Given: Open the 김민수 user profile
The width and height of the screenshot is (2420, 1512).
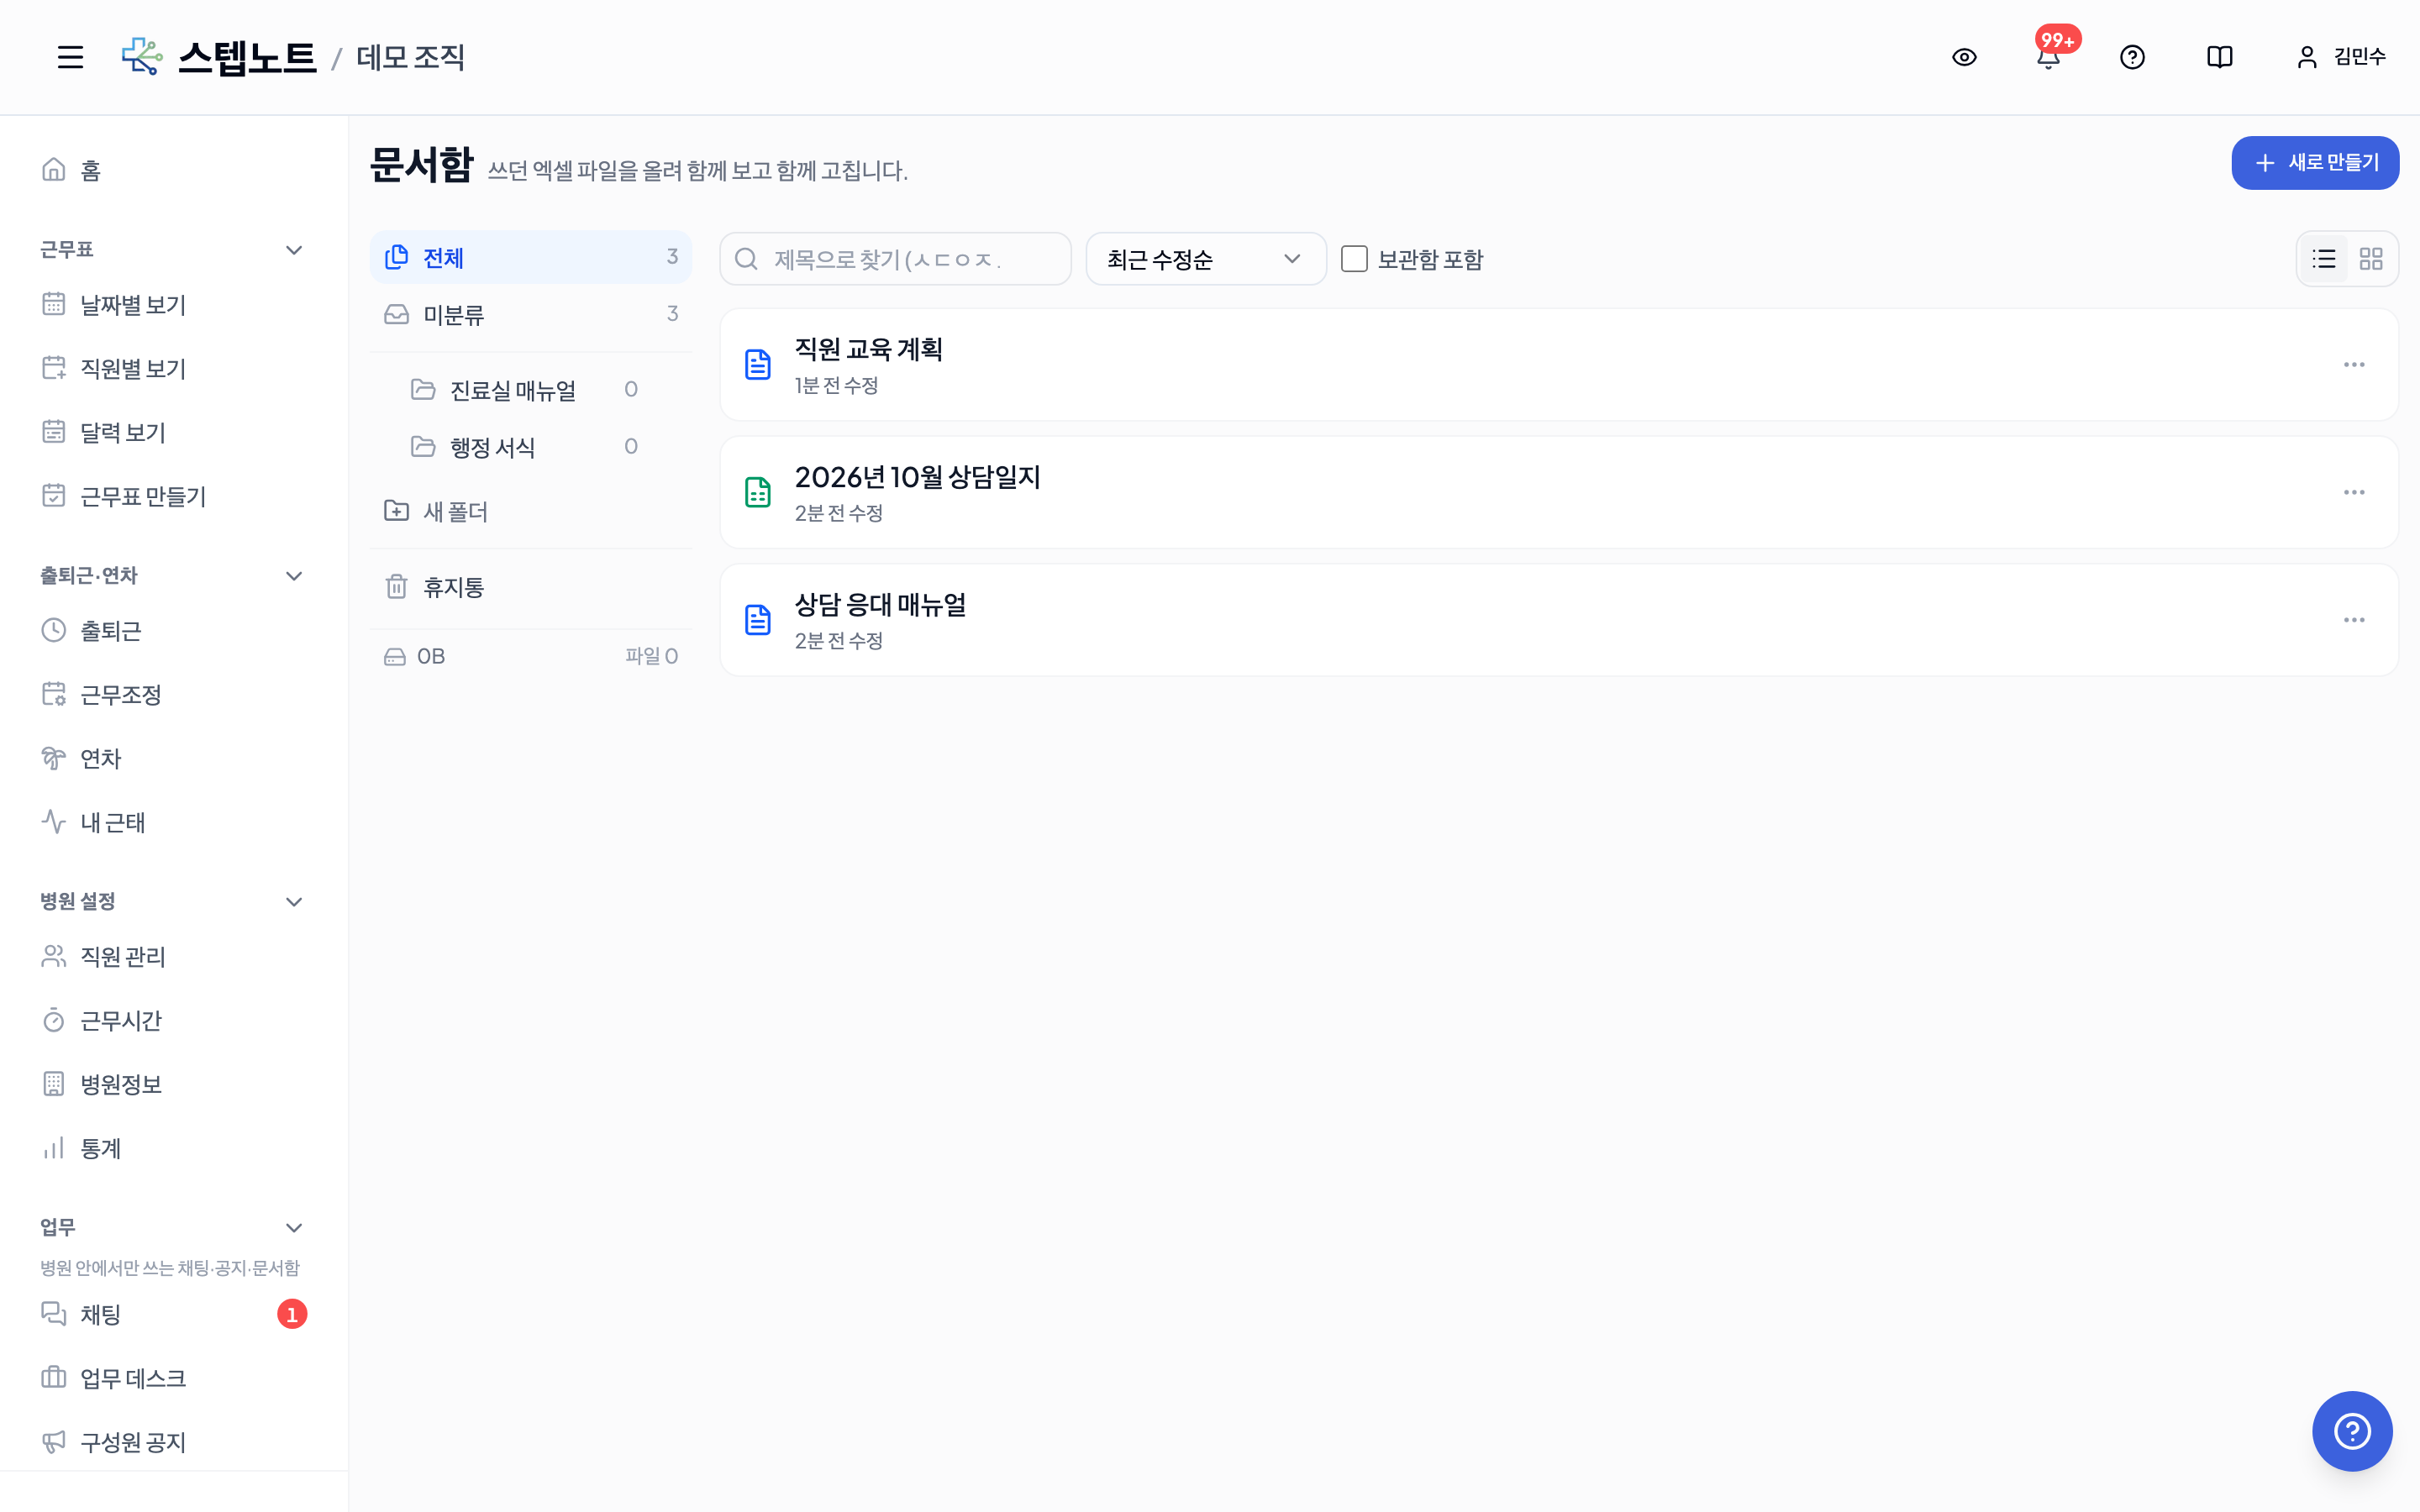Looking at the screenshot, I should click(2340, 57).
